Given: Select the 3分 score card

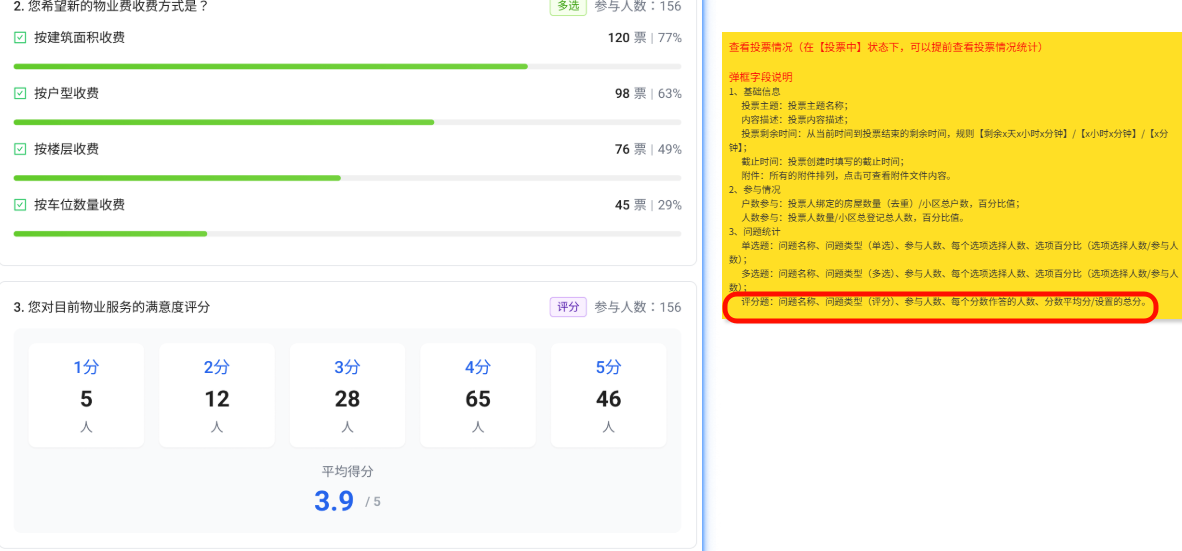Looking at the screenshot, I should [347, 395].
